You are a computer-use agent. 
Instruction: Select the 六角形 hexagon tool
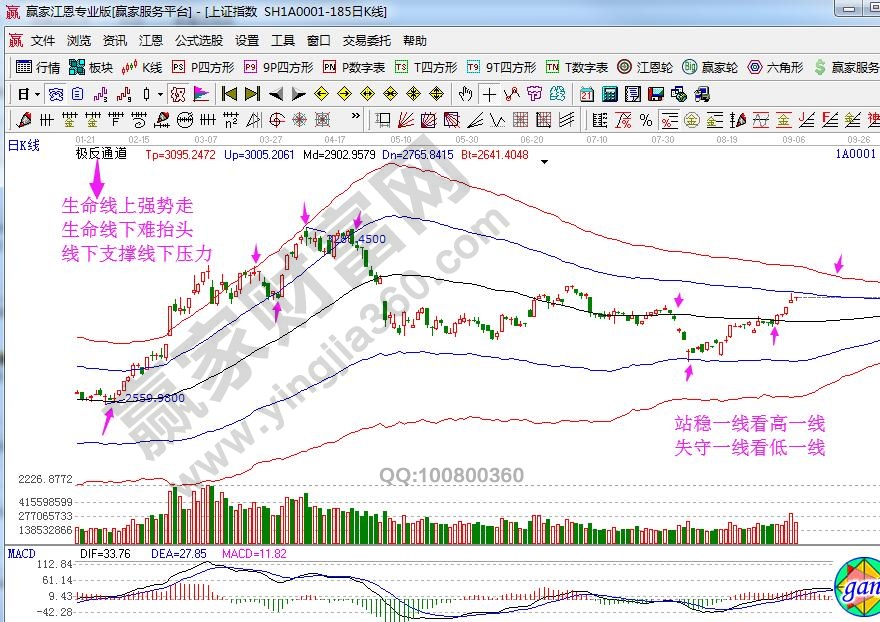pos(775,67)
